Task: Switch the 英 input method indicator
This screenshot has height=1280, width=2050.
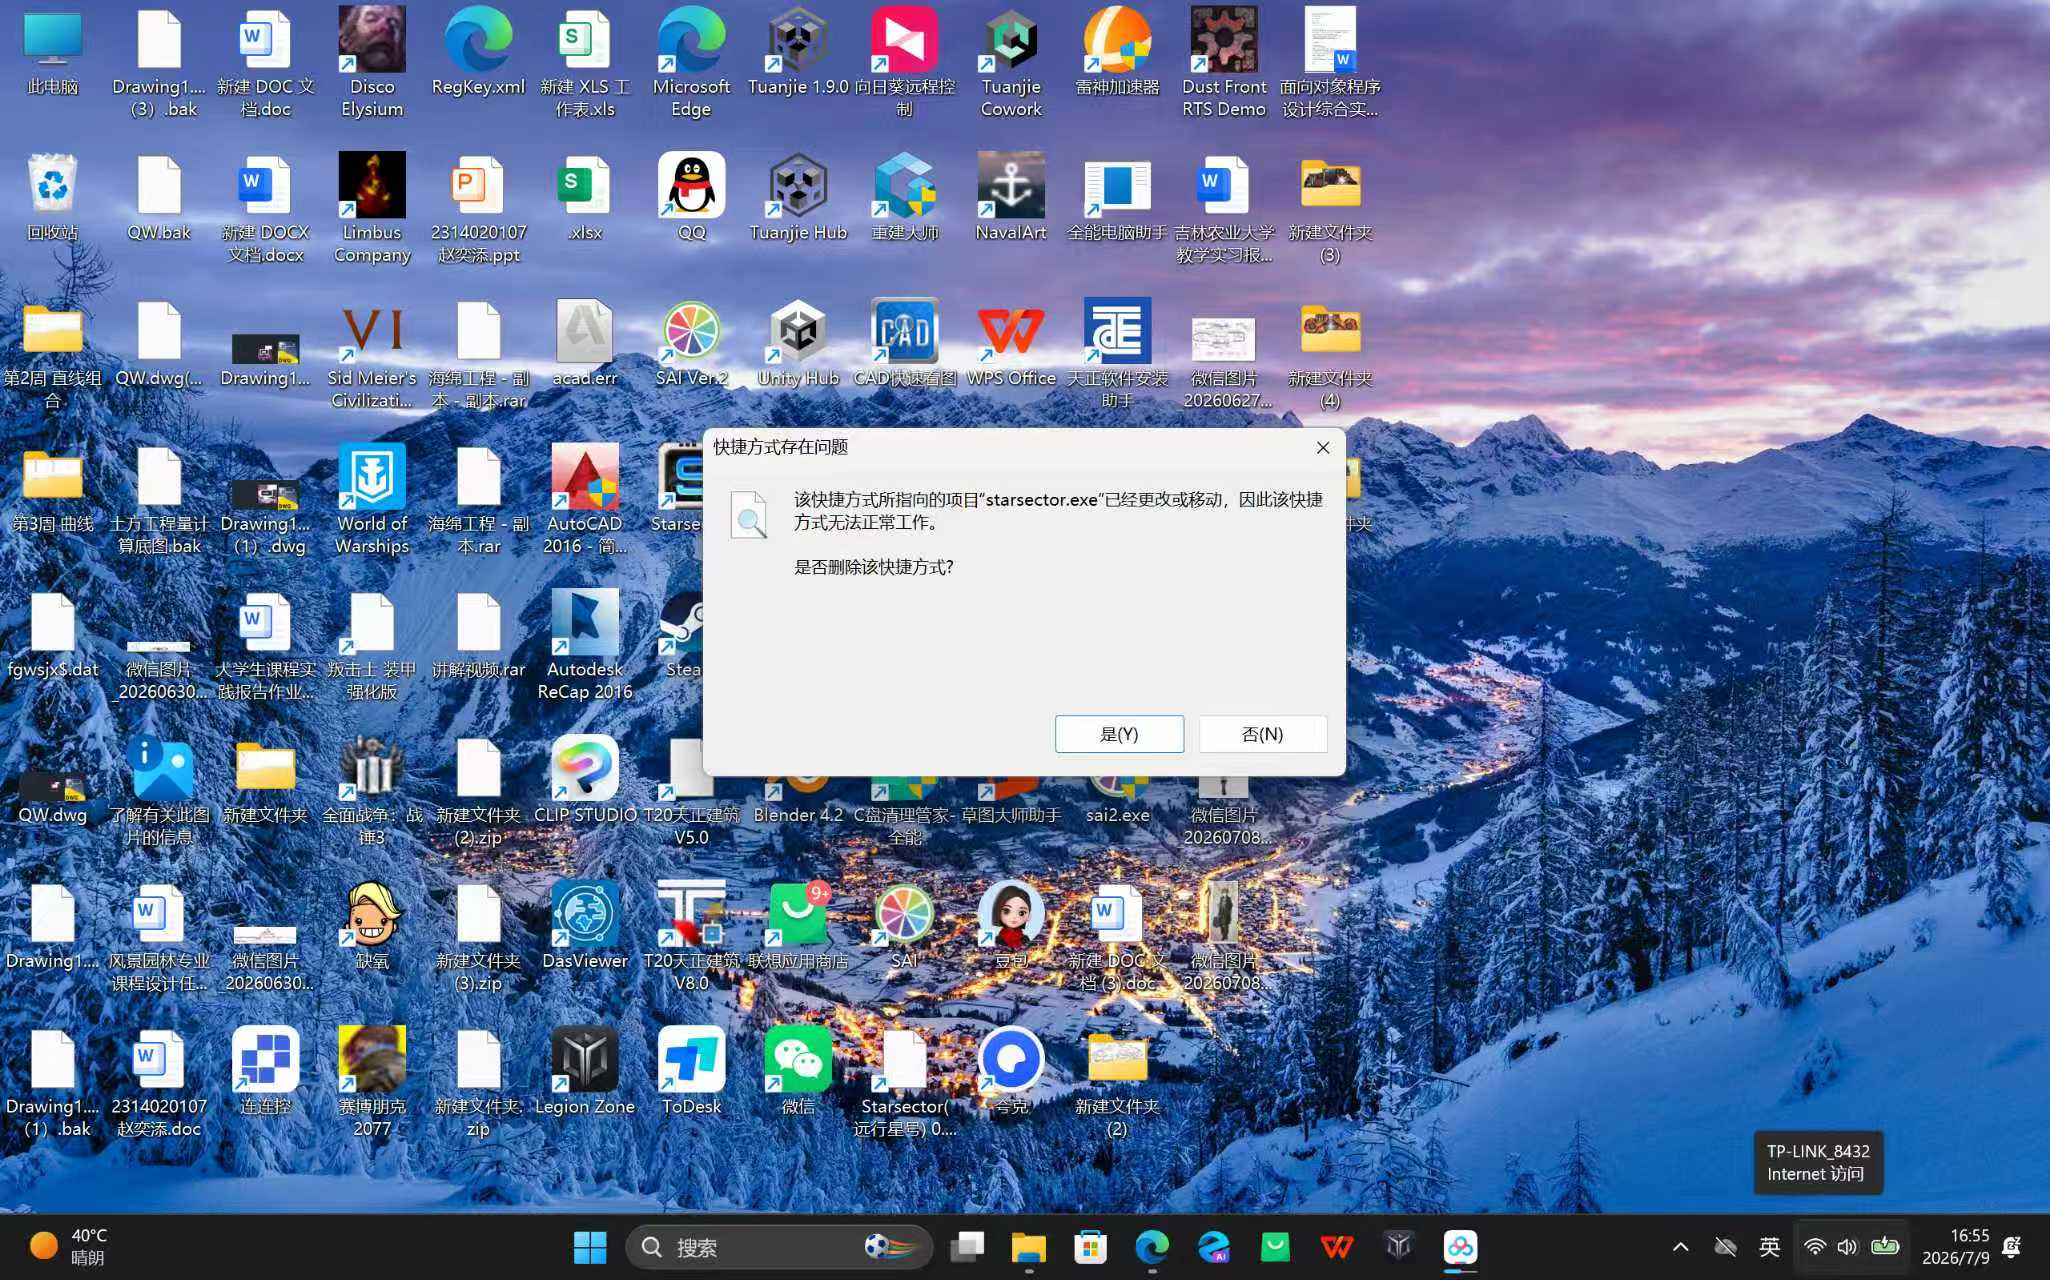Action: click(1769, 1247)
